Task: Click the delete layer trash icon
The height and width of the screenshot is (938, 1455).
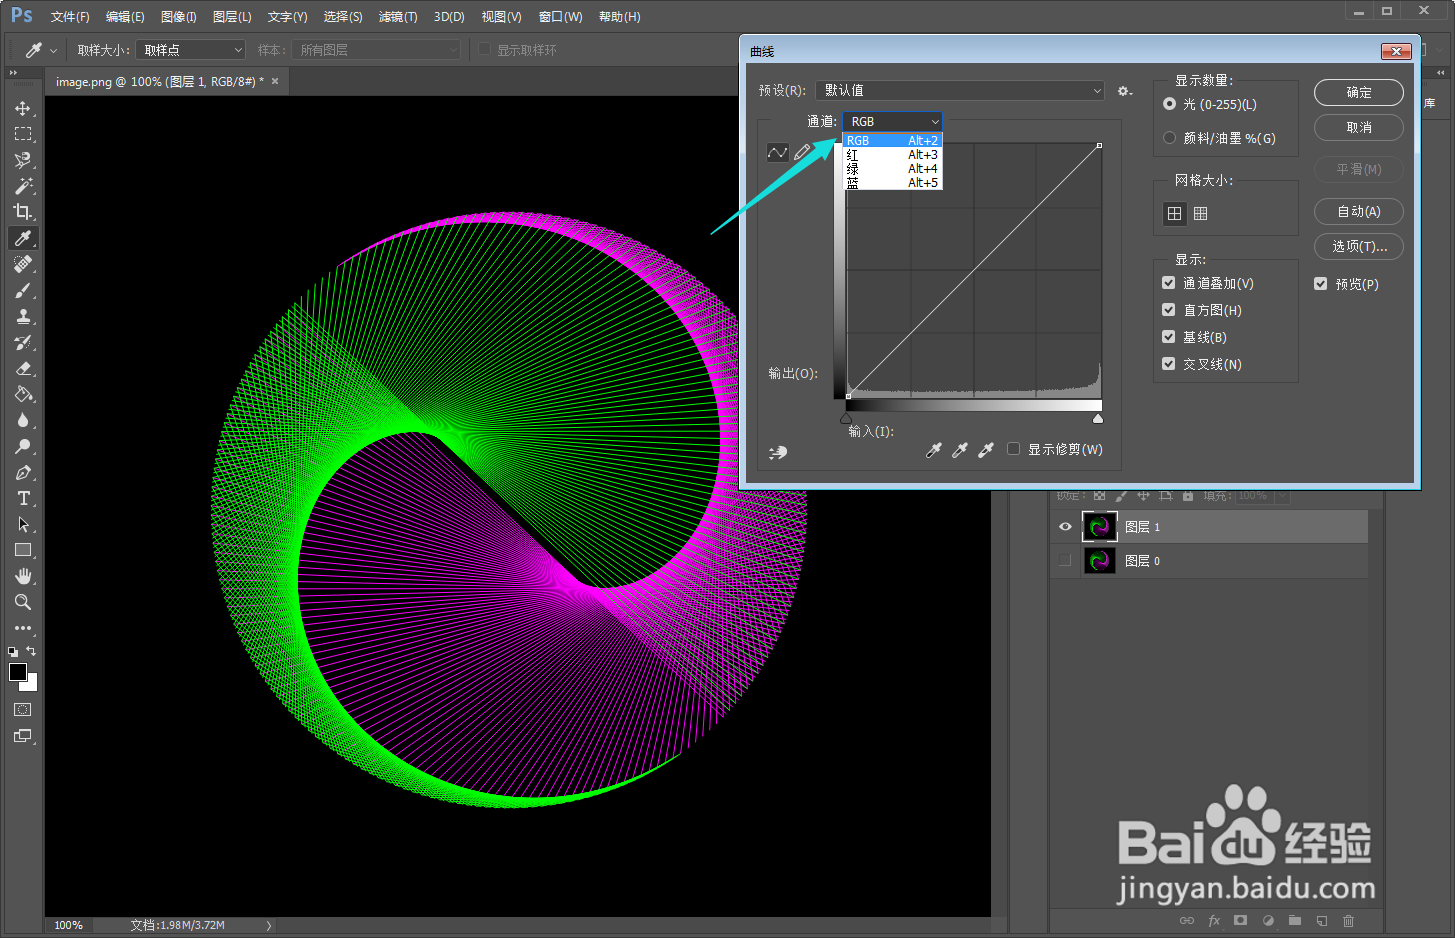Action: (1349, 920)
